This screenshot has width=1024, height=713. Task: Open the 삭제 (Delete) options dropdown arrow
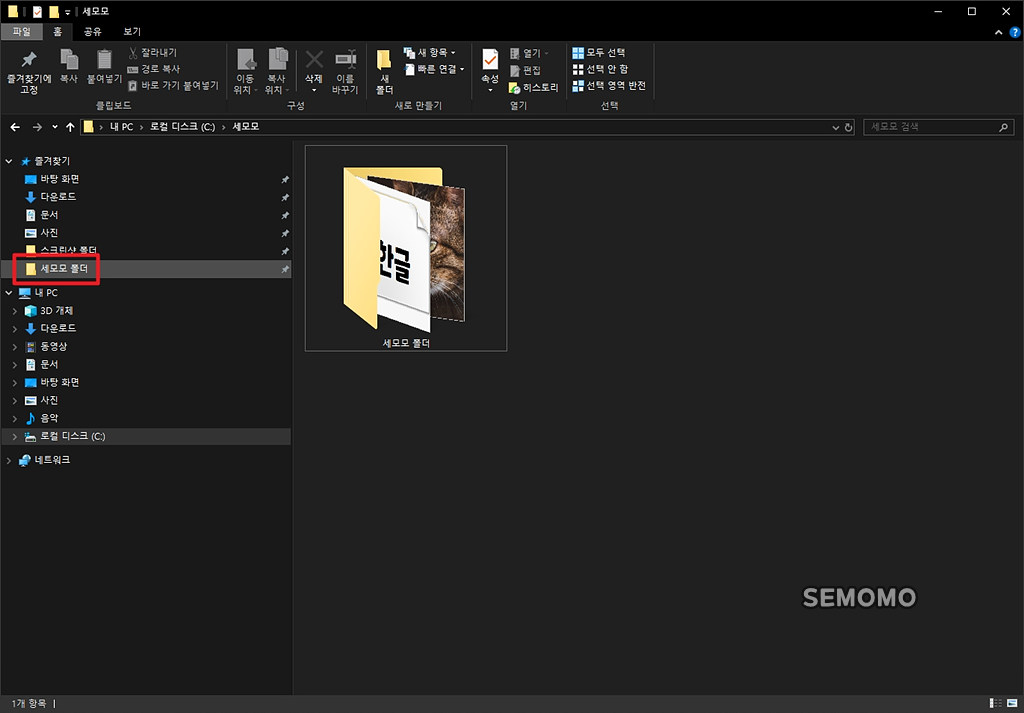pyautogui.click(x=314, y=89)
